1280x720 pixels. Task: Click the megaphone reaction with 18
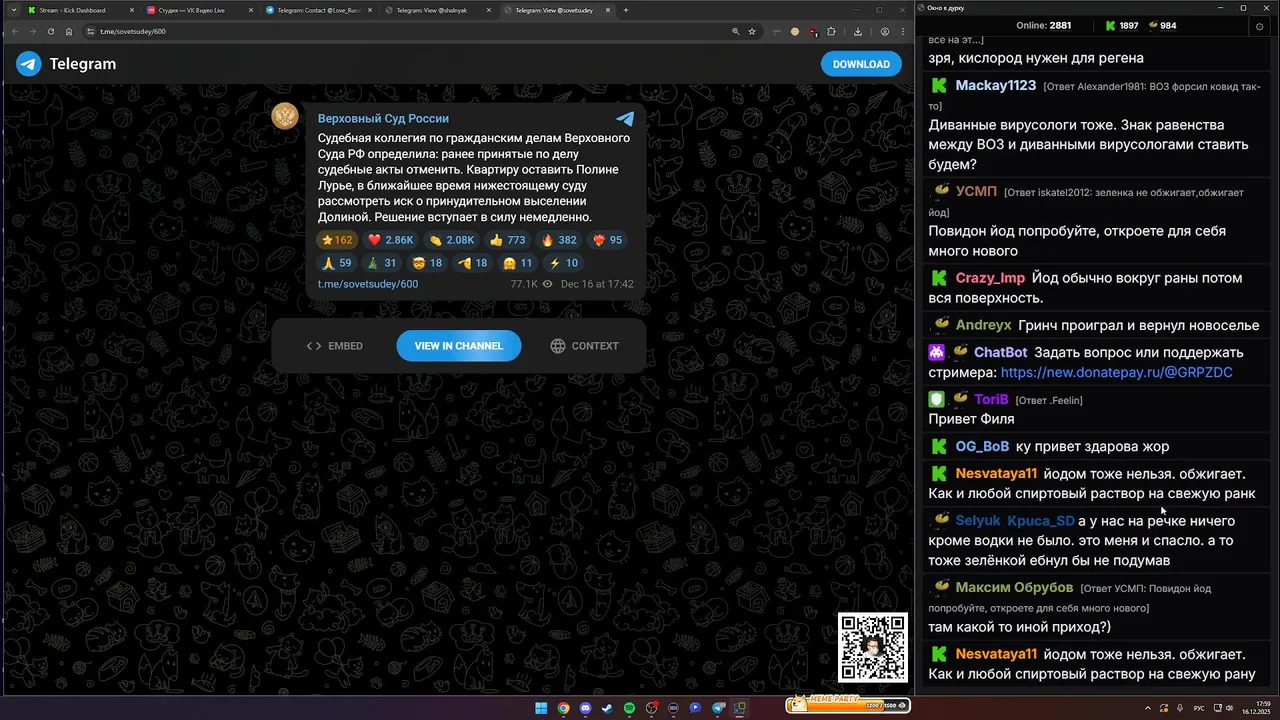click(473, 263)
